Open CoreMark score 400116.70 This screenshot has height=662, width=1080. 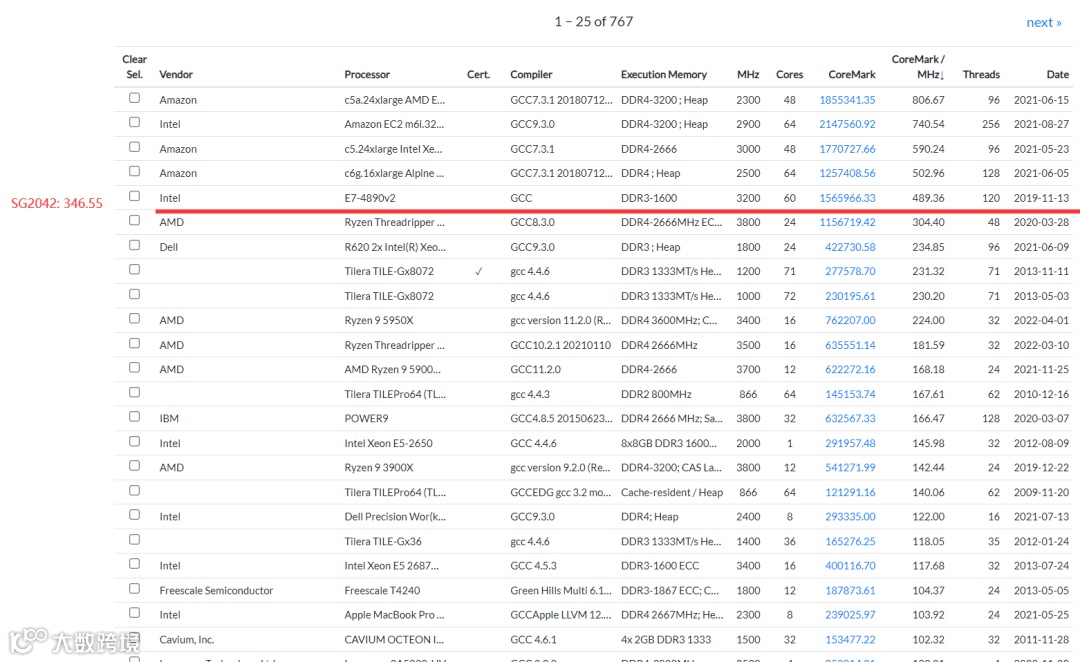point(850,566)
